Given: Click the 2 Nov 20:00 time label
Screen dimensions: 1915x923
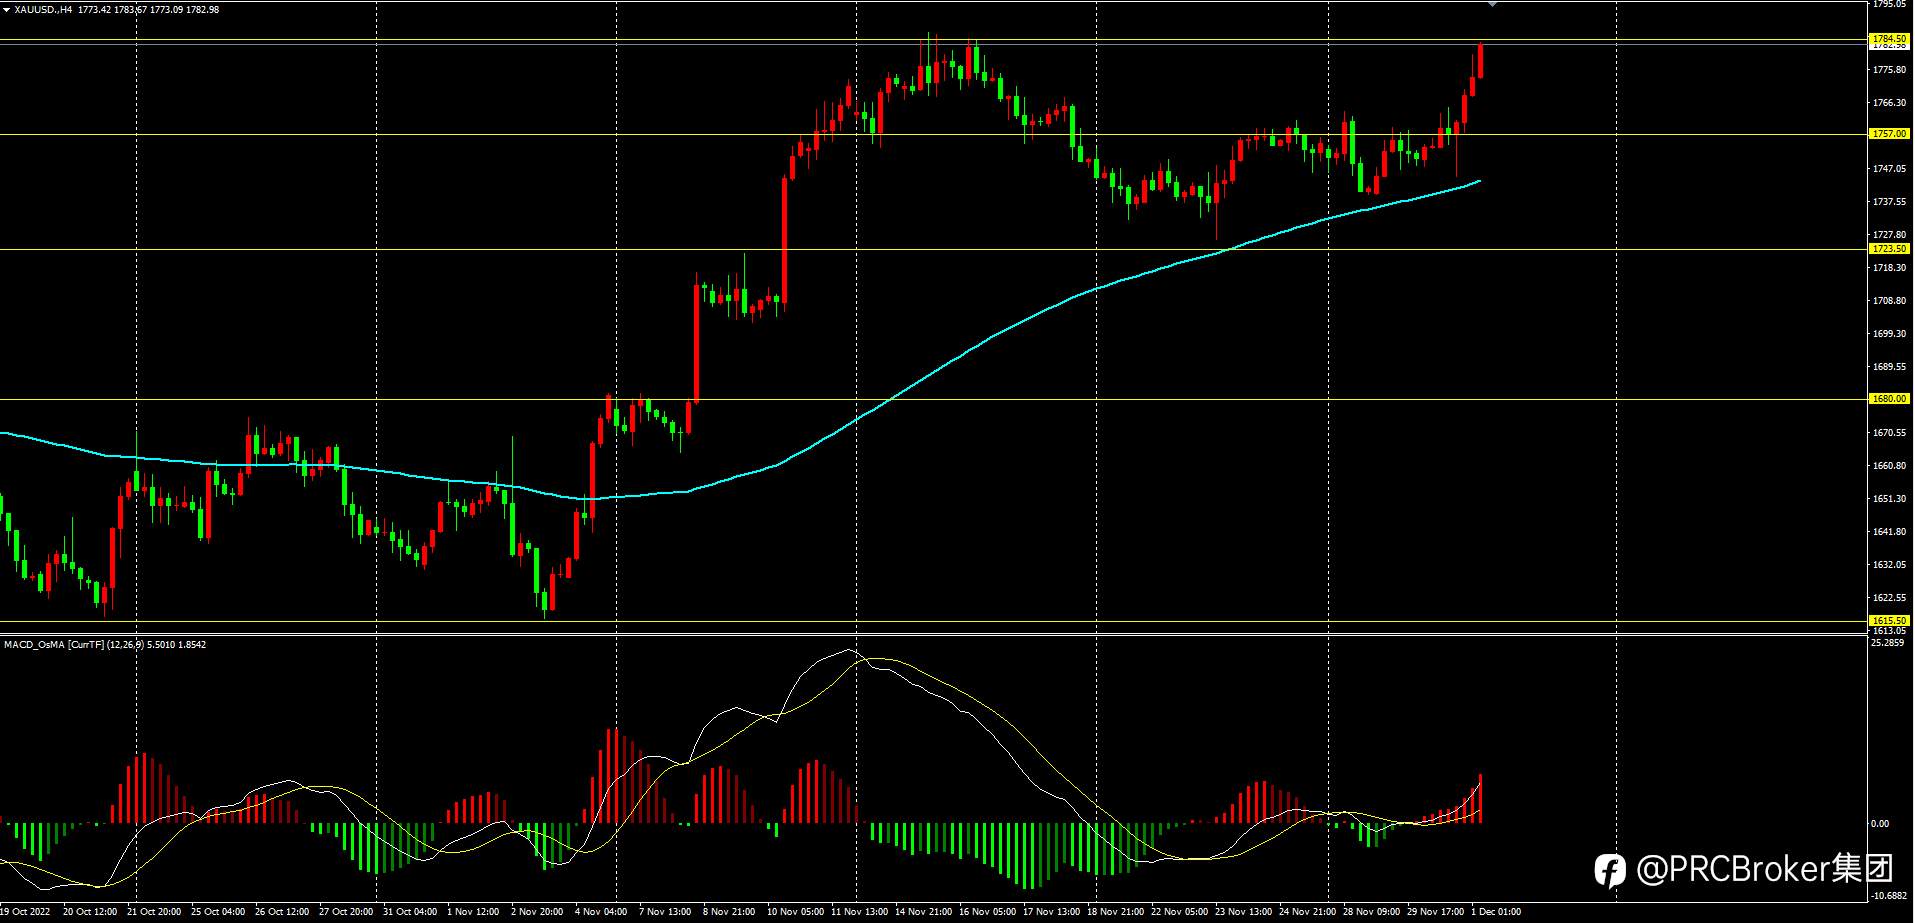Looking at the screenshot, I should pos(537,912).
